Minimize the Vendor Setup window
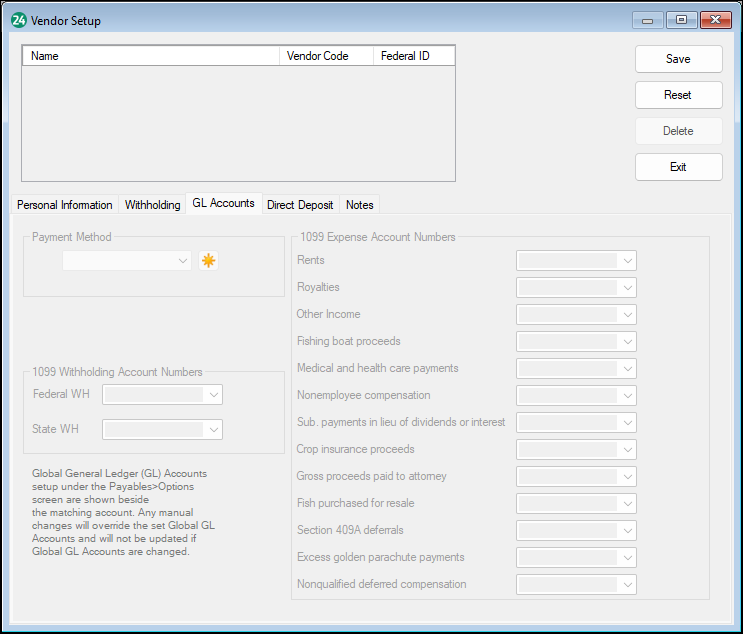 tap(648, 20)
